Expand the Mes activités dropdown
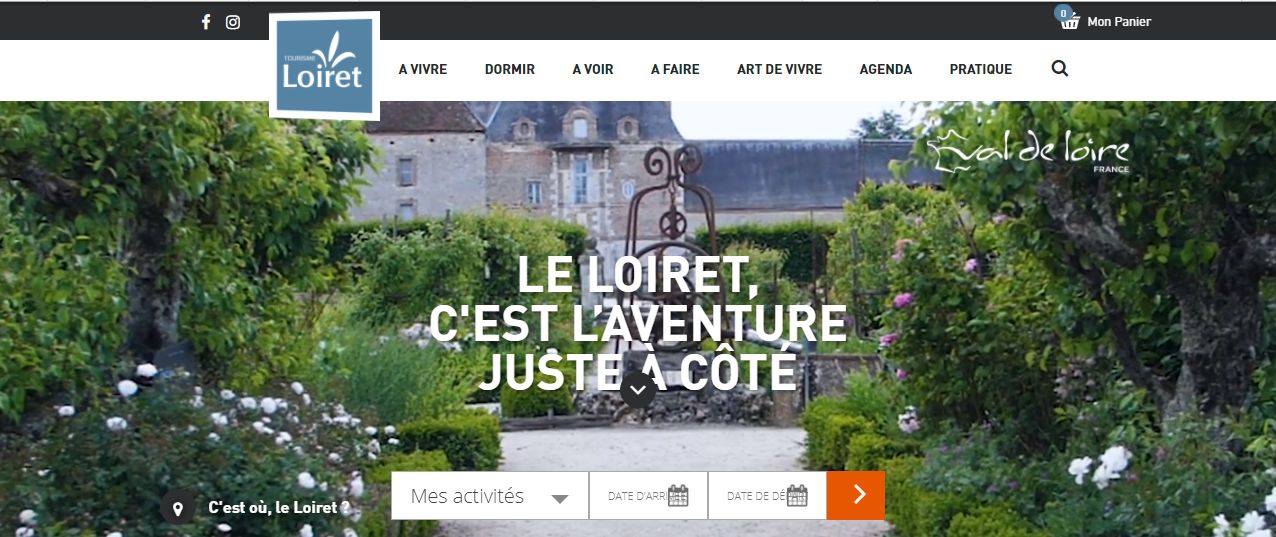 489,496
